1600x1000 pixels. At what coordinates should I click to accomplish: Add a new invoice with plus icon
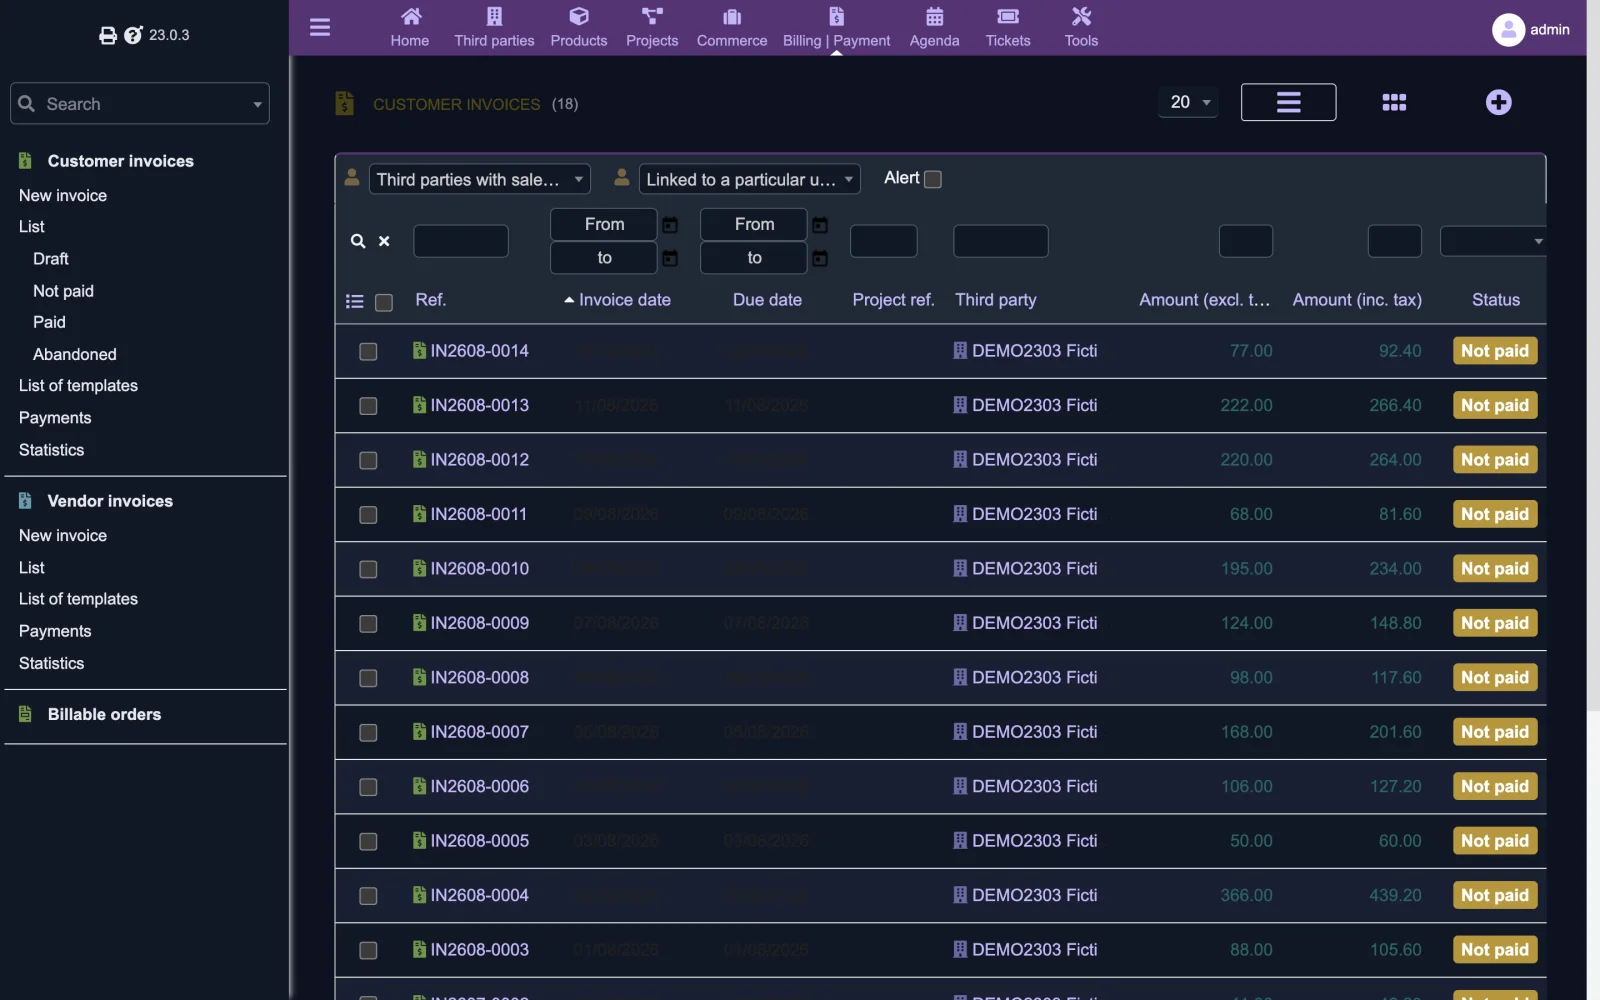tap(1498, 102)
